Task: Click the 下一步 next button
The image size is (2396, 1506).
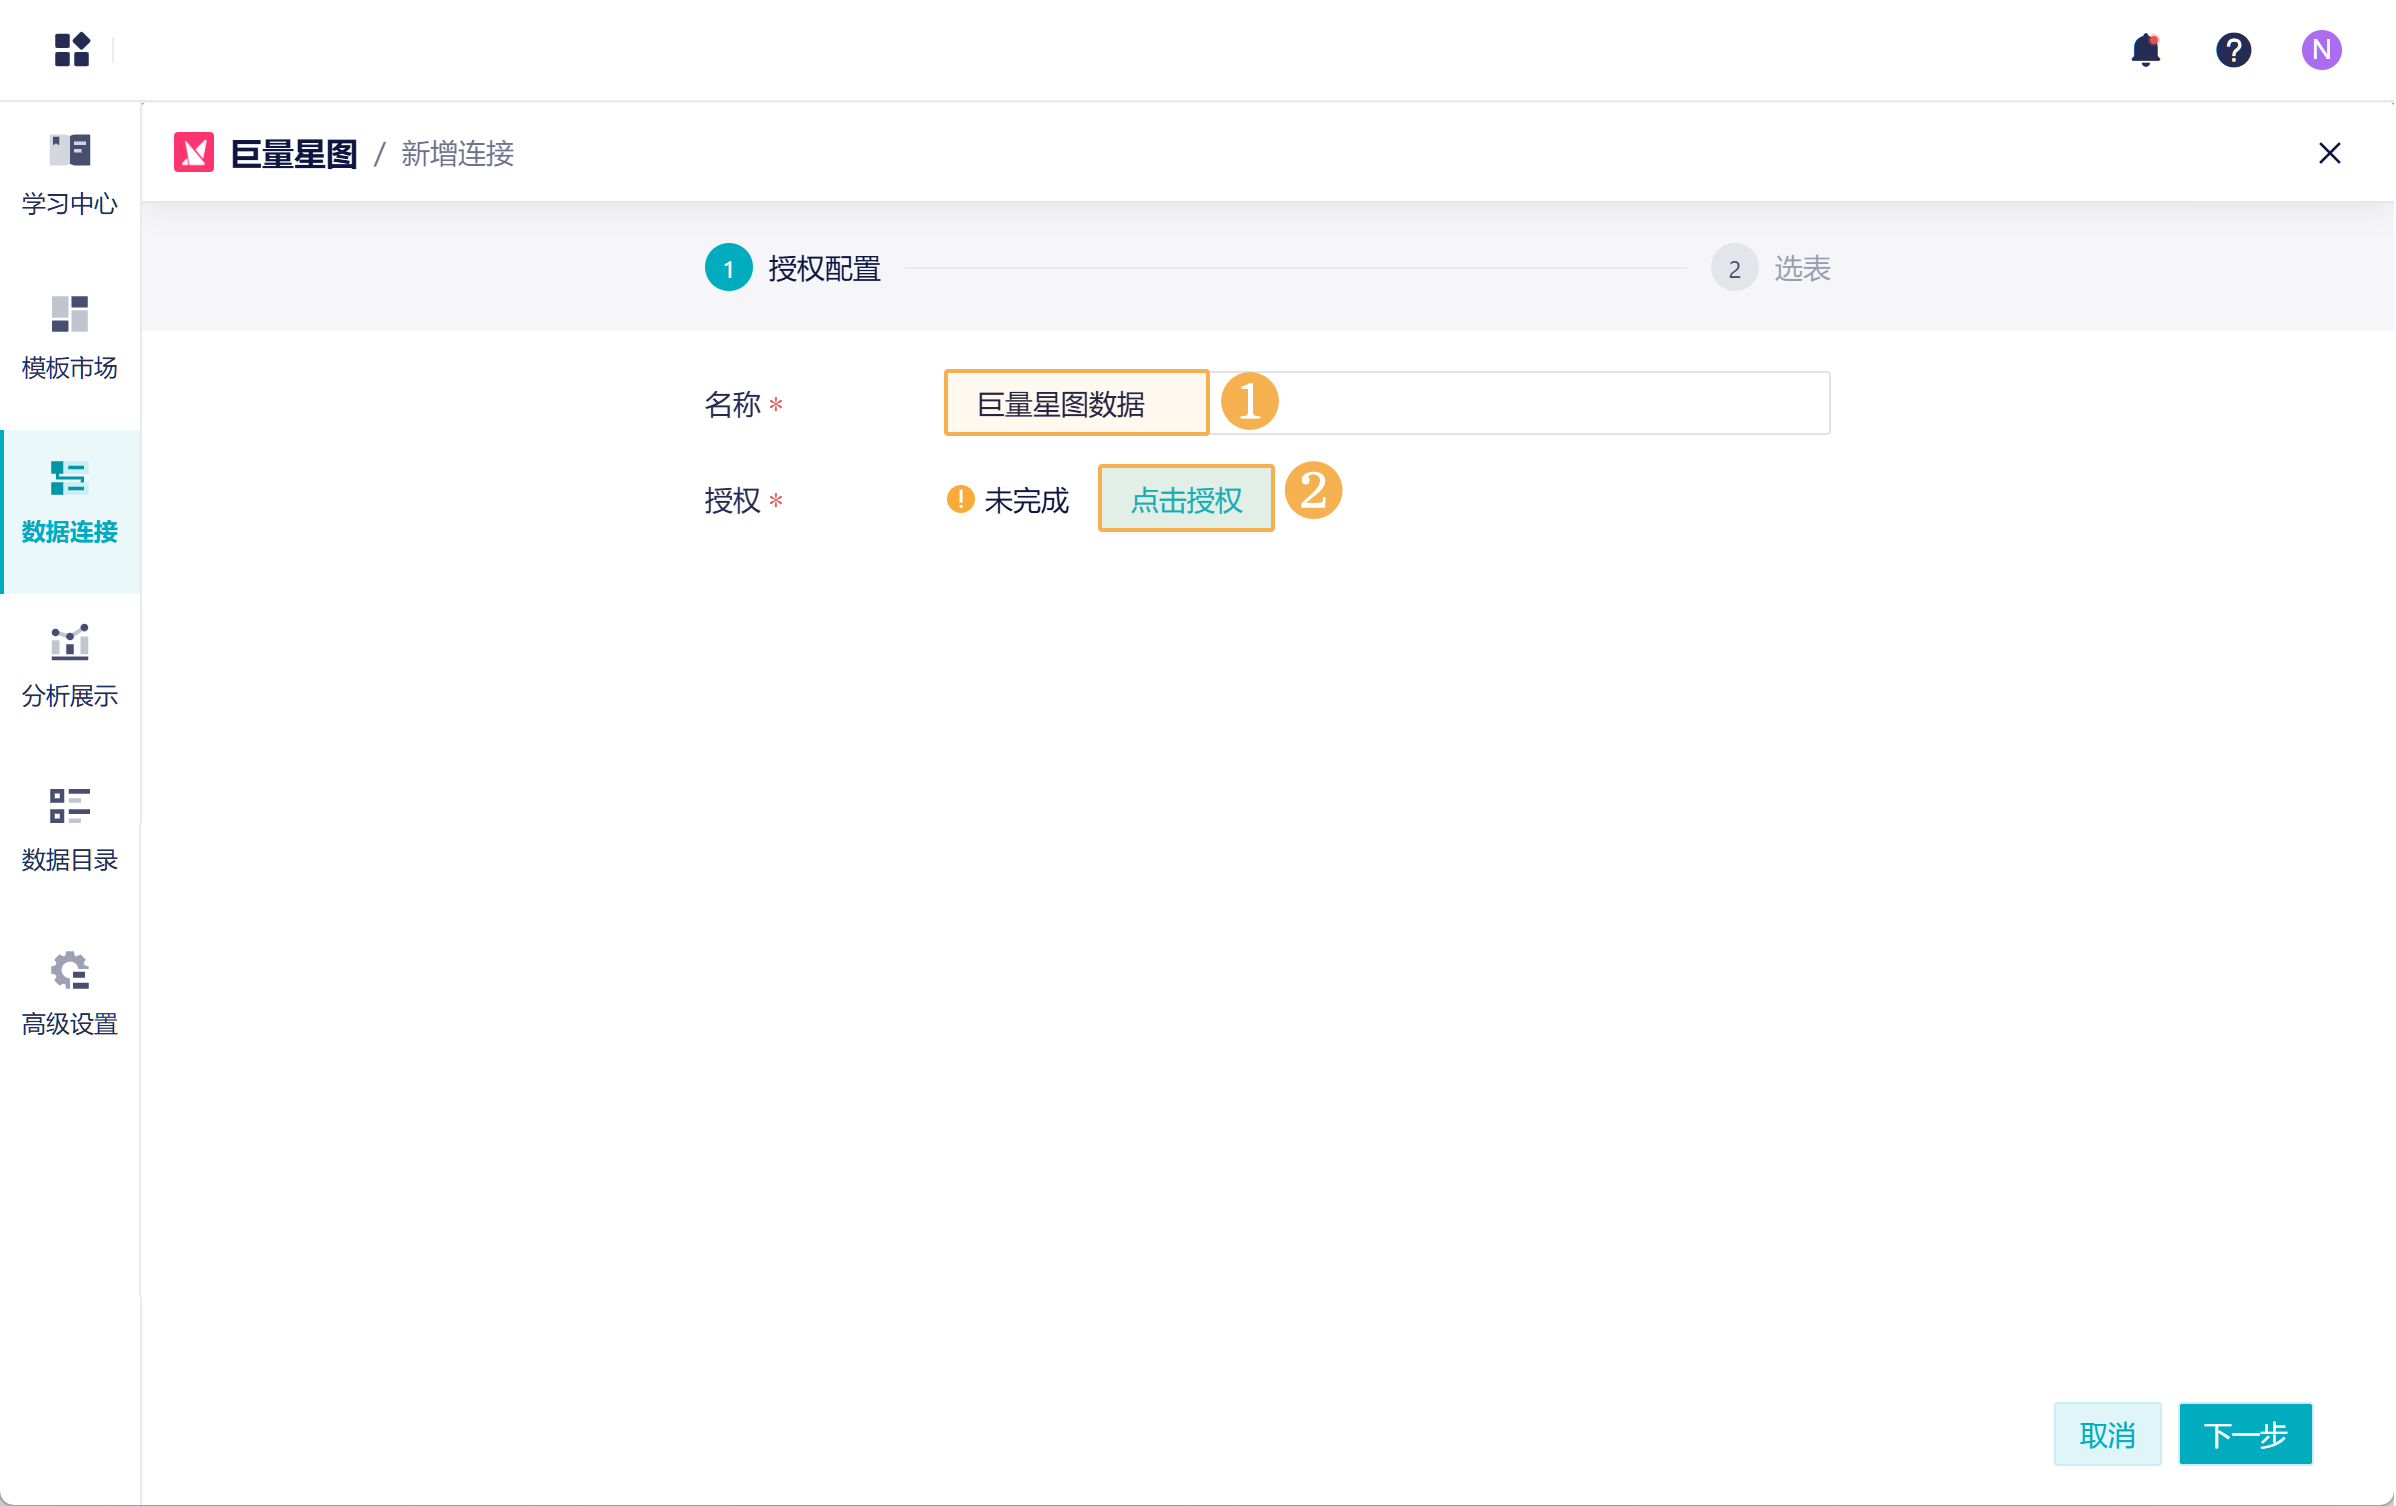Action: tap(2244, 1434)
